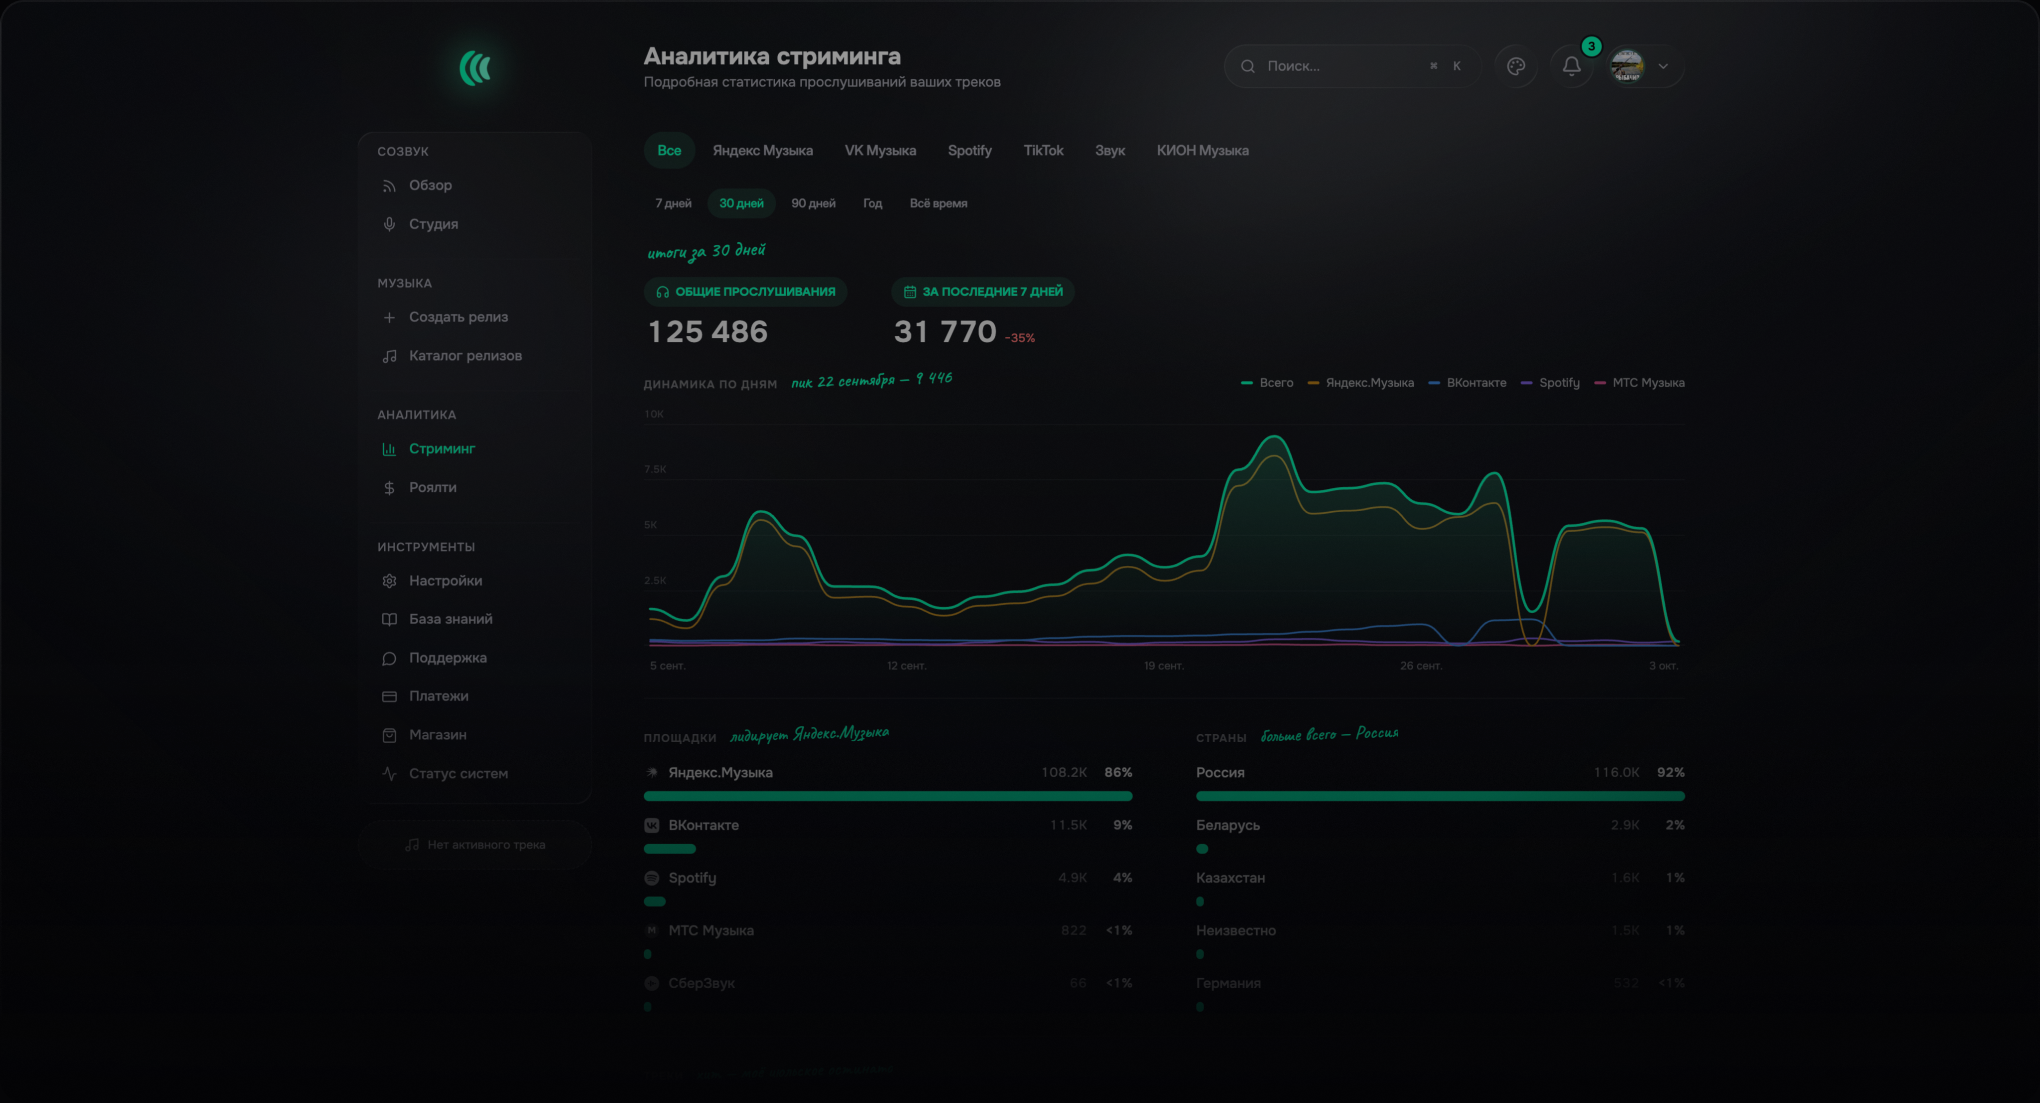Click Нет активного трека player bar
This screenshot has width=2040, height=1103.
tap(475, 845)
